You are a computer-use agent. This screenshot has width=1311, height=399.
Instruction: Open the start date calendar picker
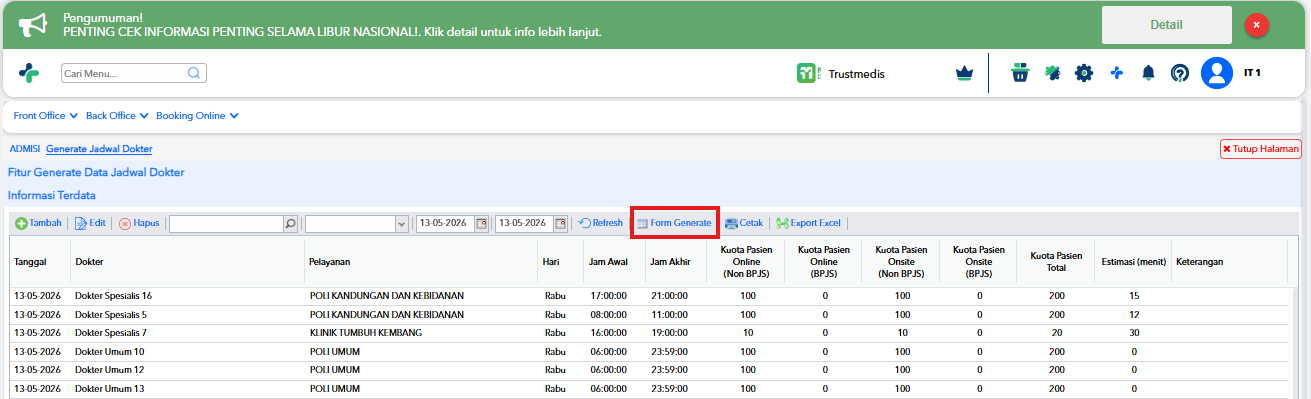tap(481, 223)
